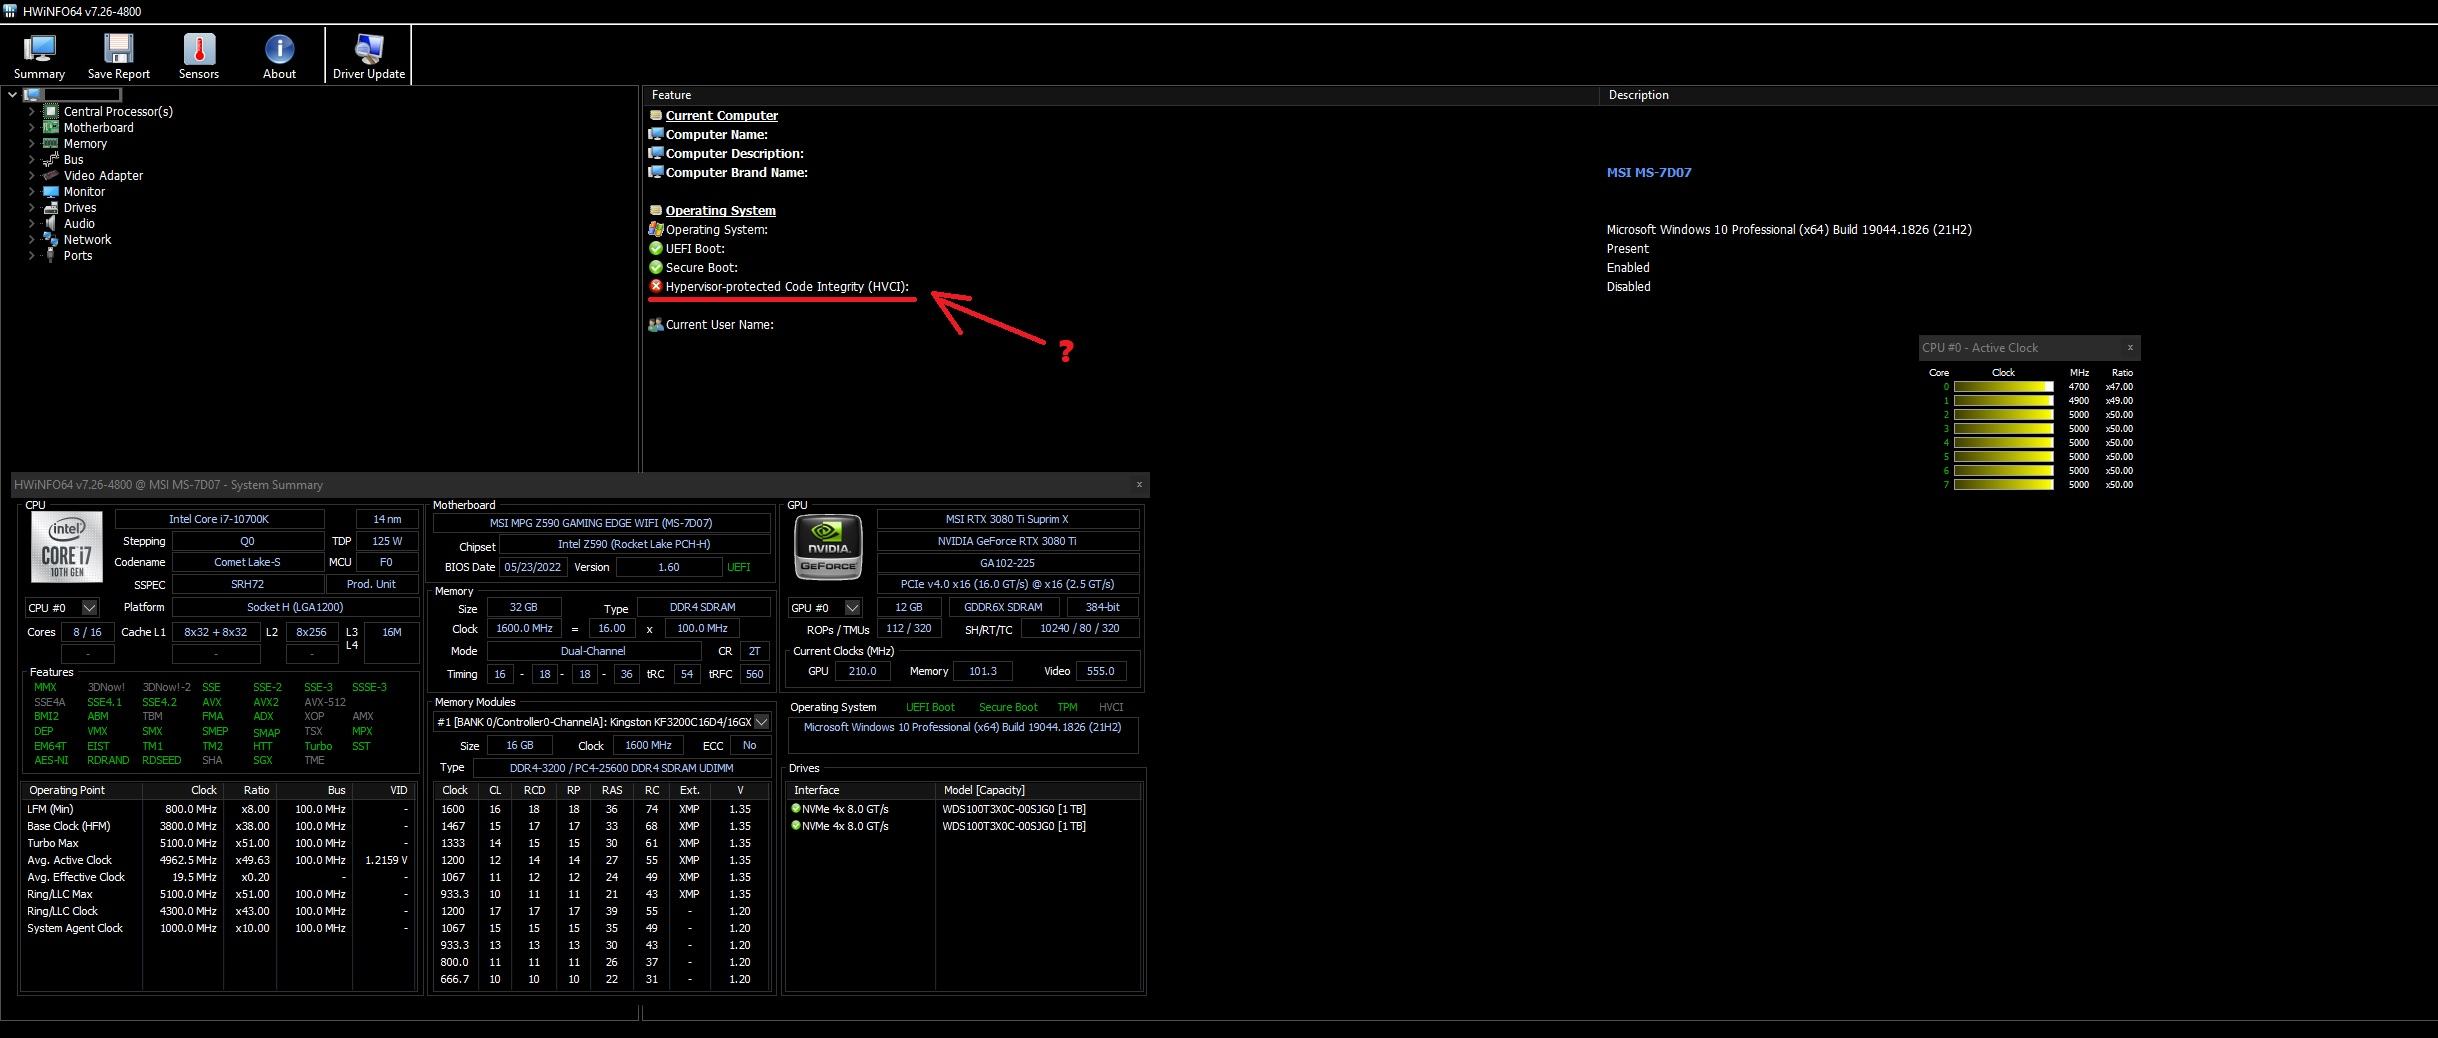
Task: Click the Avg. Active Clock row
Action: [218, 860]
